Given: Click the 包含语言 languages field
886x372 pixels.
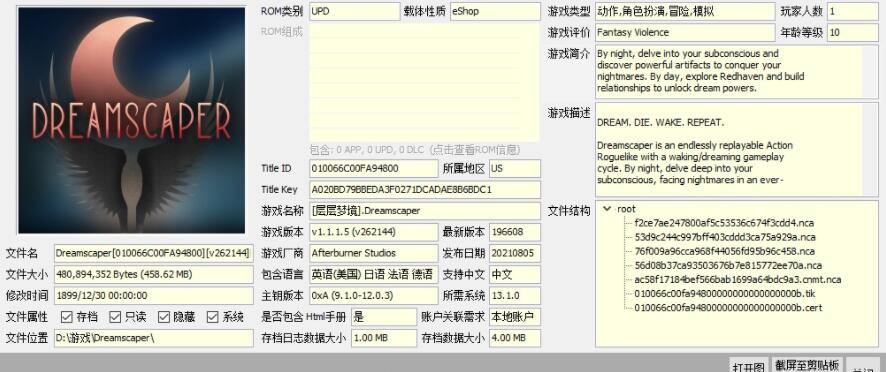Looking at the screenshot, I should pos(373,274).
